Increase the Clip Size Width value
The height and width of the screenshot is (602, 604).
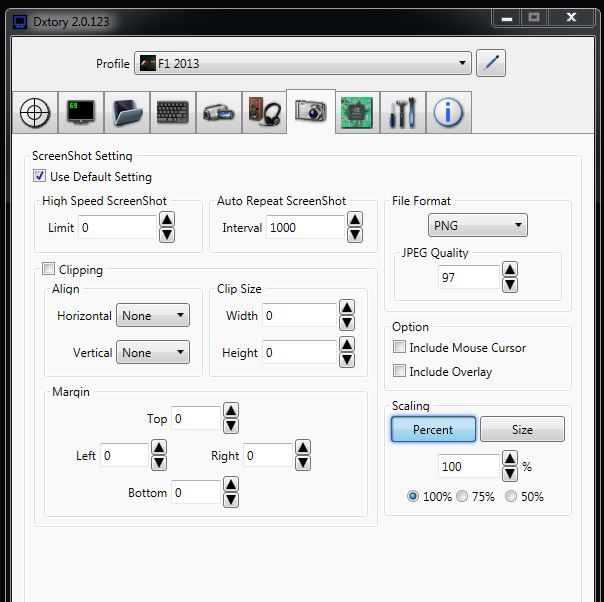347,307
